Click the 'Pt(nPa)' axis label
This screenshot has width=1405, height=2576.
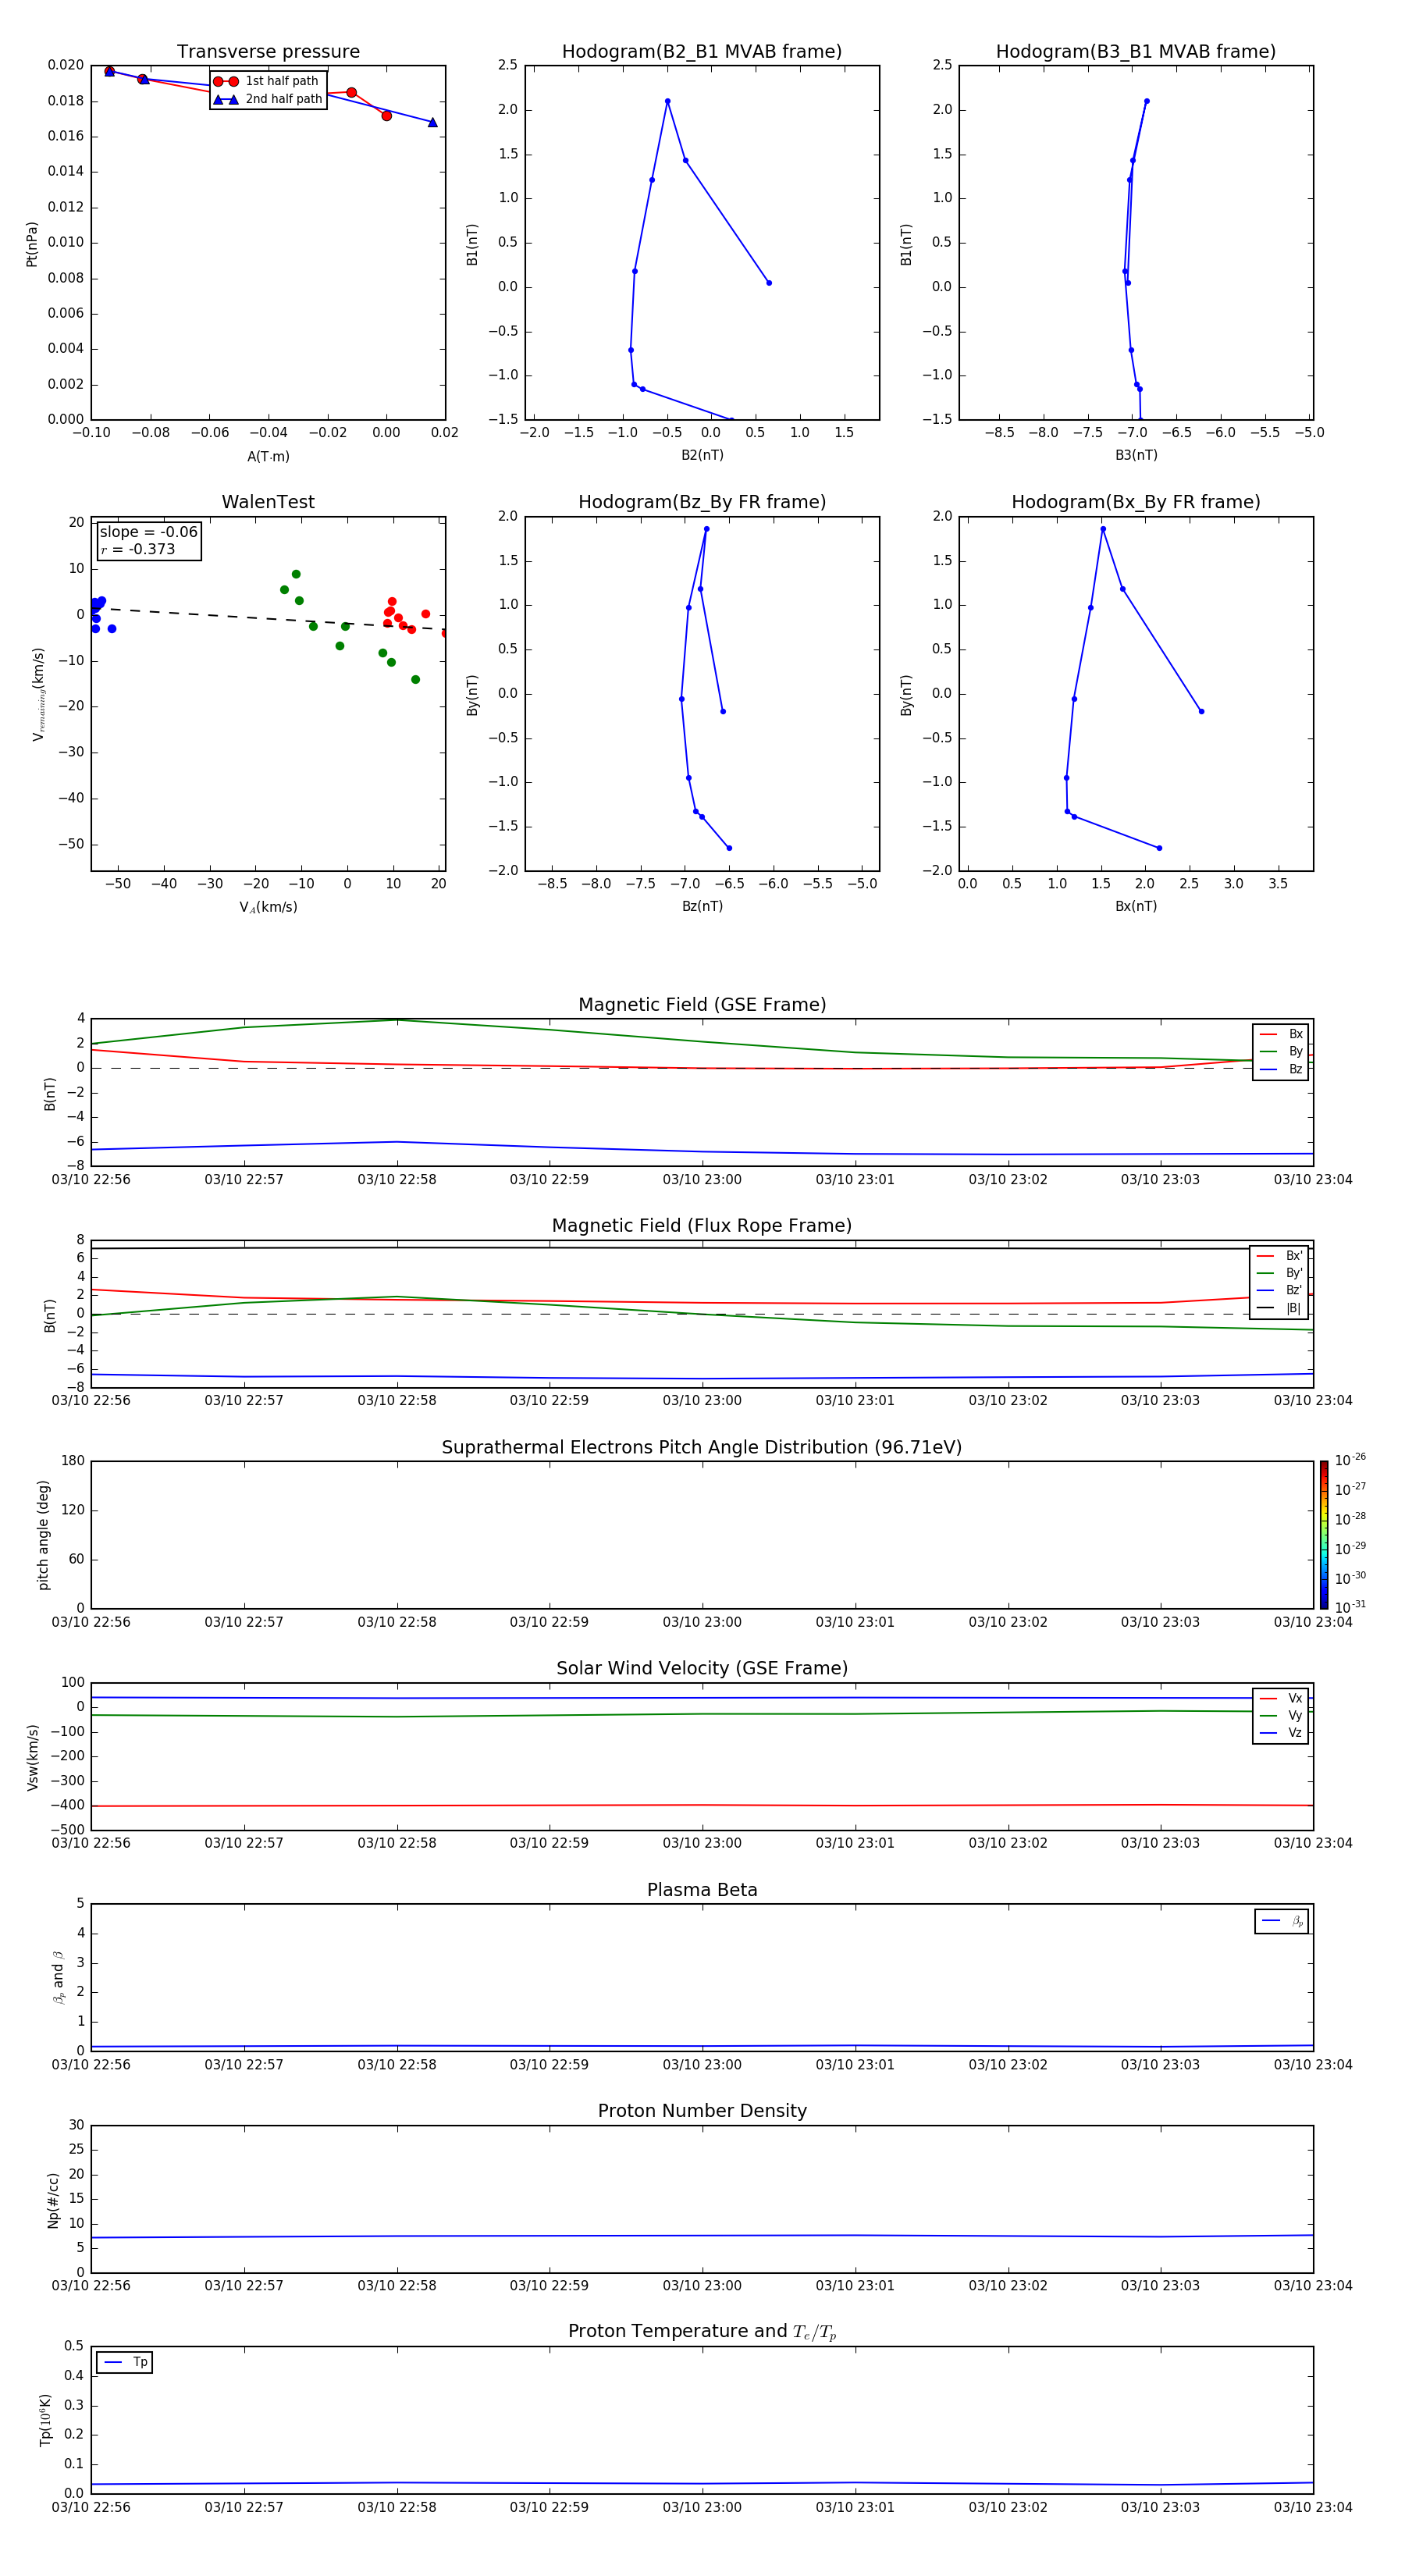tap(32, 243)
